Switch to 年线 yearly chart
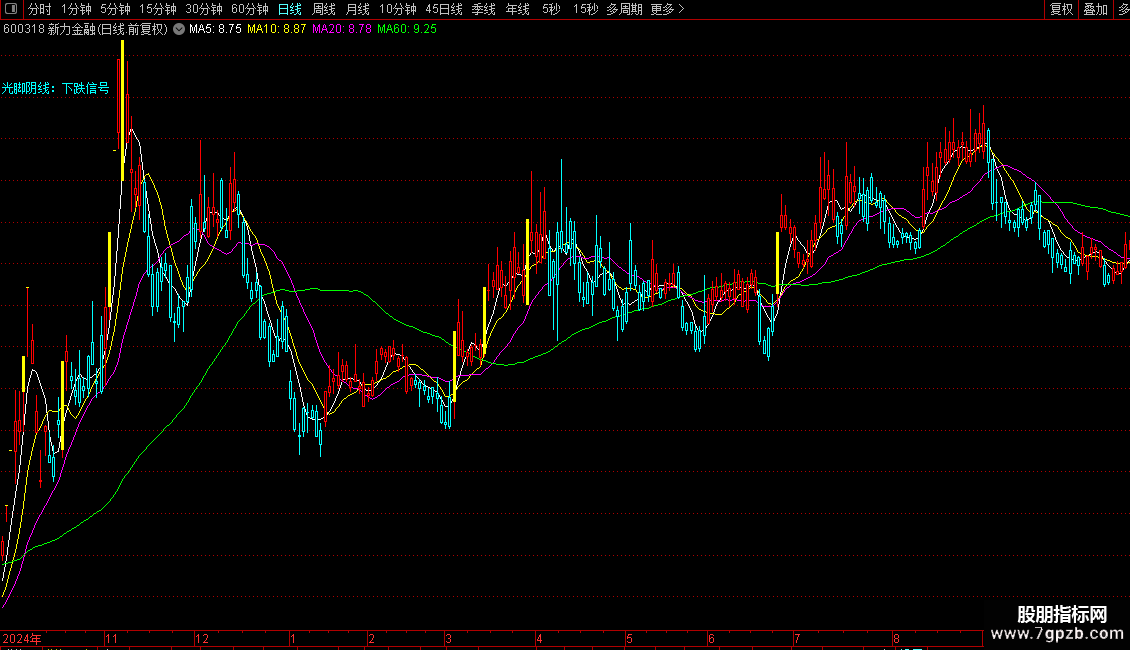The width and height of the screenshot is (1130, 650). coord(517,9)
